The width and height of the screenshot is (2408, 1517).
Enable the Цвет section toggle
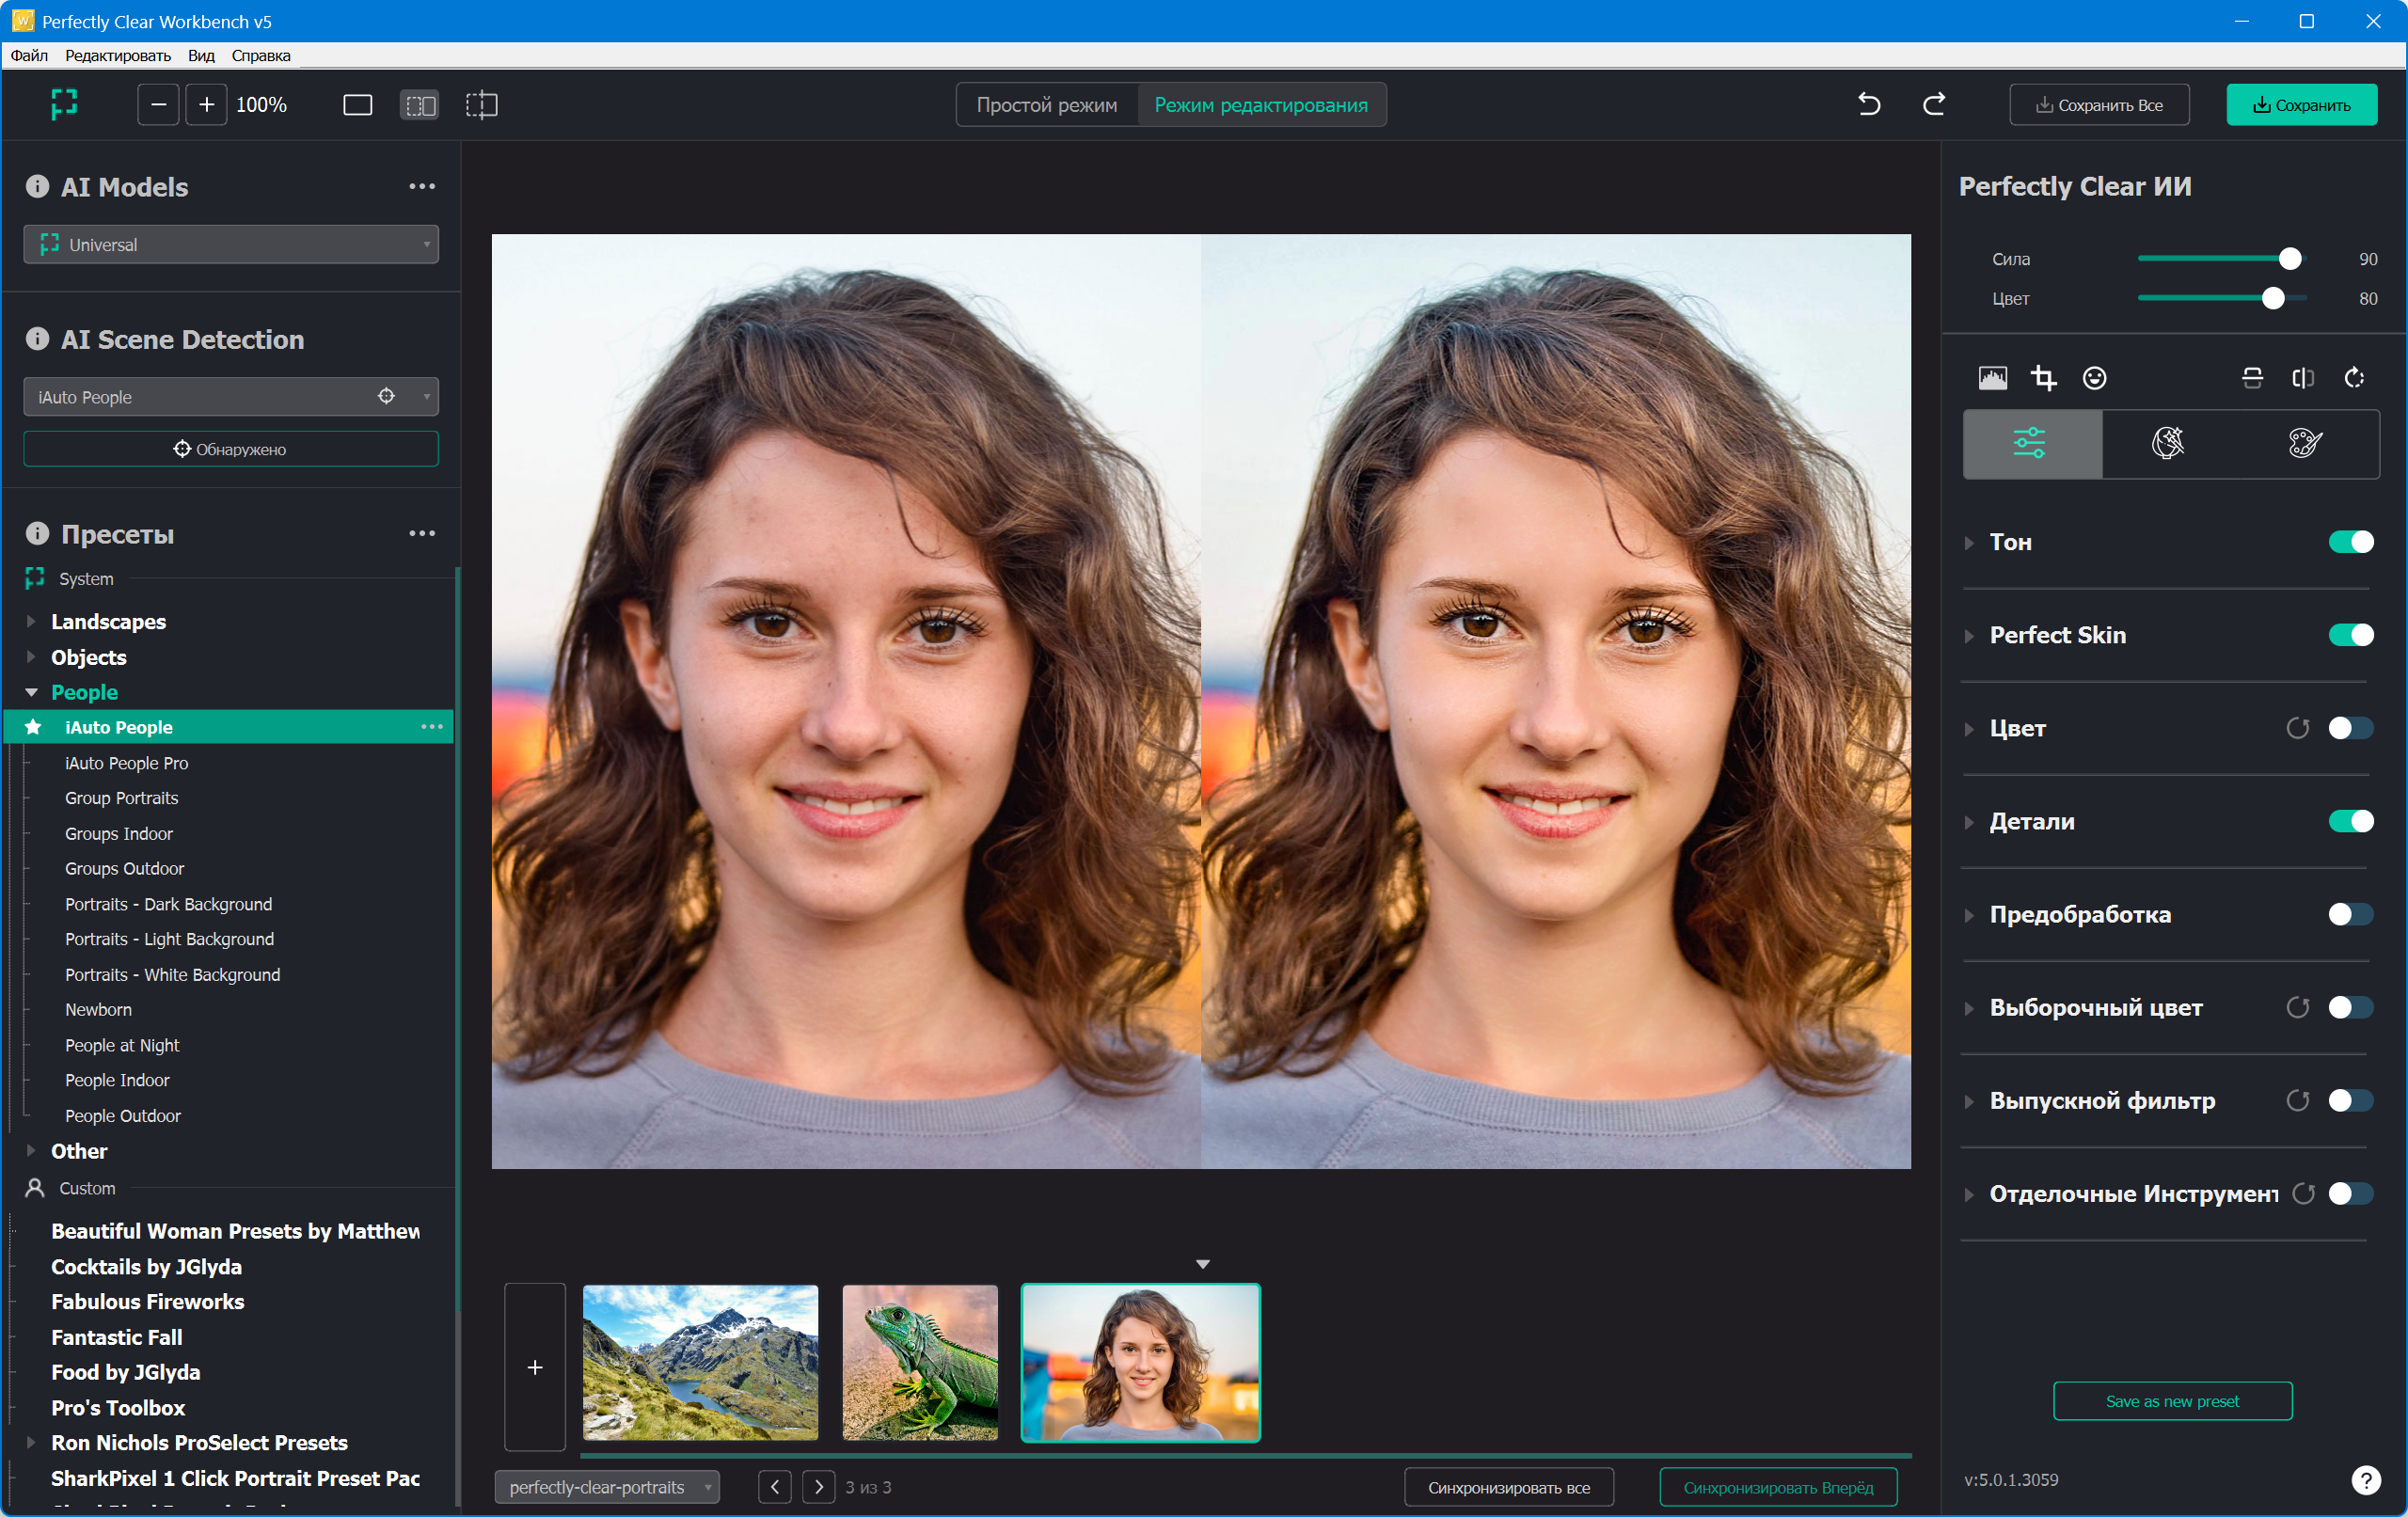[2350, 728]
